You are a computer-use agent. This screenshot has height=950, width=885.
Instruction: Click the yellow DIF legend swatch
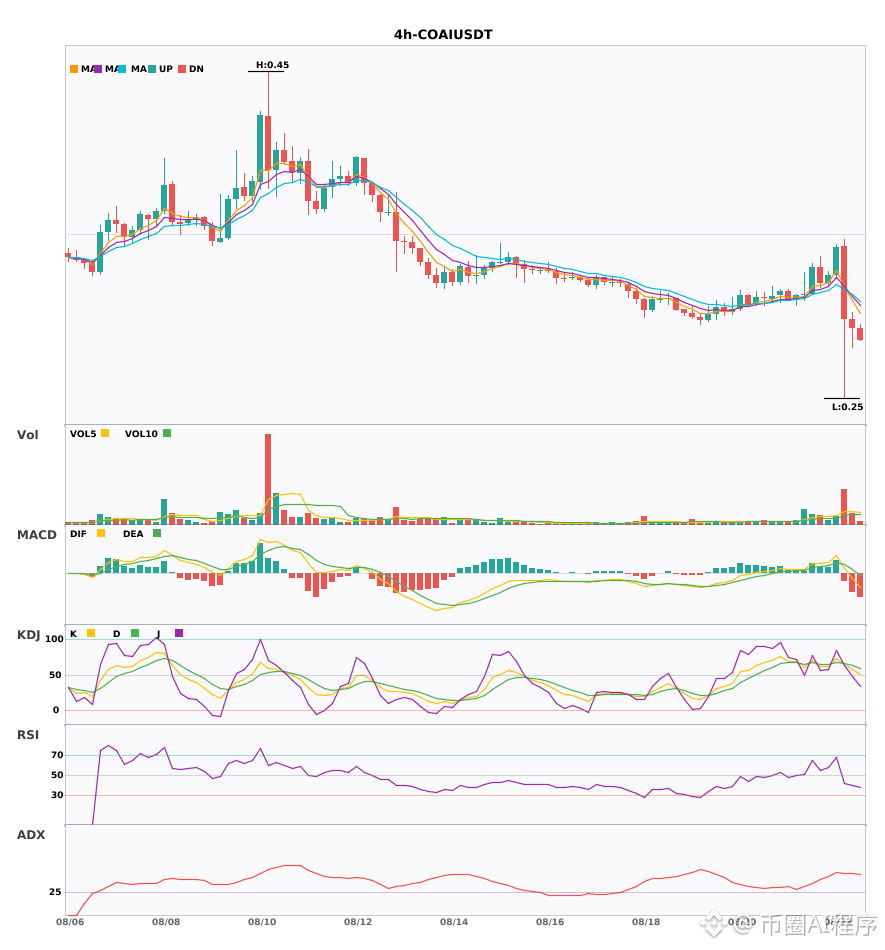[x=101, y=533]
